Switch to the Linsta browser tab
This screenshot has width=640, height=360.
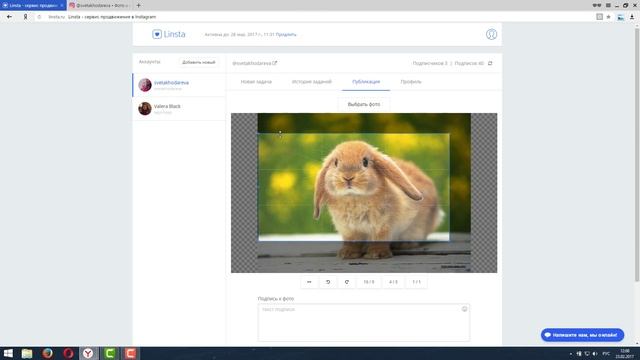[33, 5]
